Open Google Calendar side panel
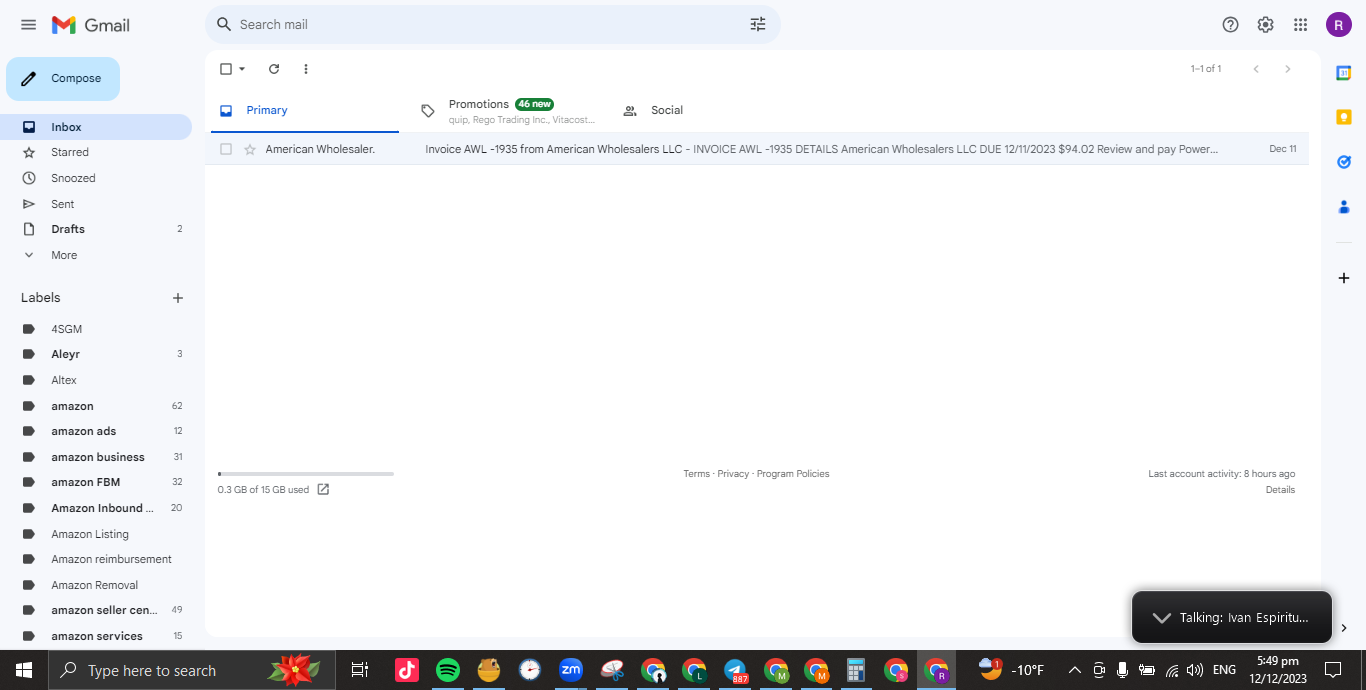Screen dimensions: 1366x690 pyautogui.click(x=1344, y=73)
